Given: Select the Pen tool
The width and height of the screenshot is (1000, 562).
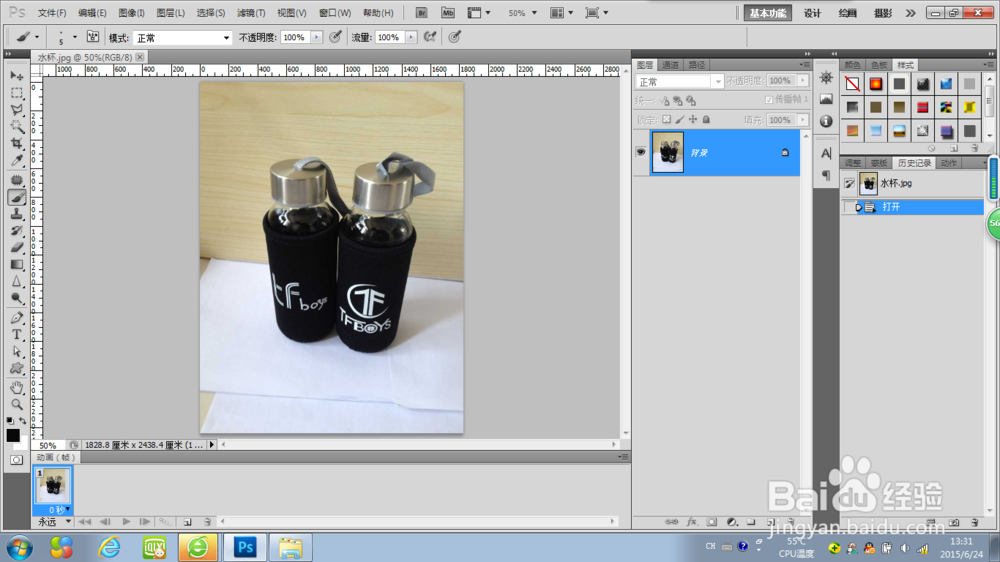Looking at the screenshot, I should pos(17,318).
